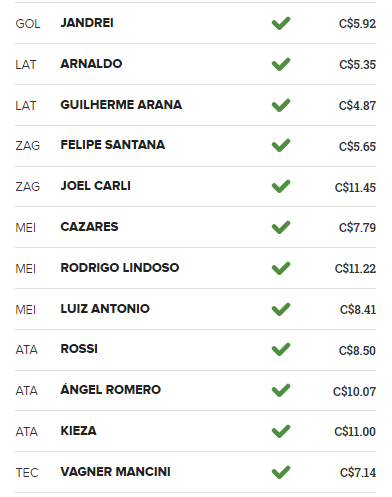Select the Guilherme Arana player name
392x497 pixels.
point(121,105)
